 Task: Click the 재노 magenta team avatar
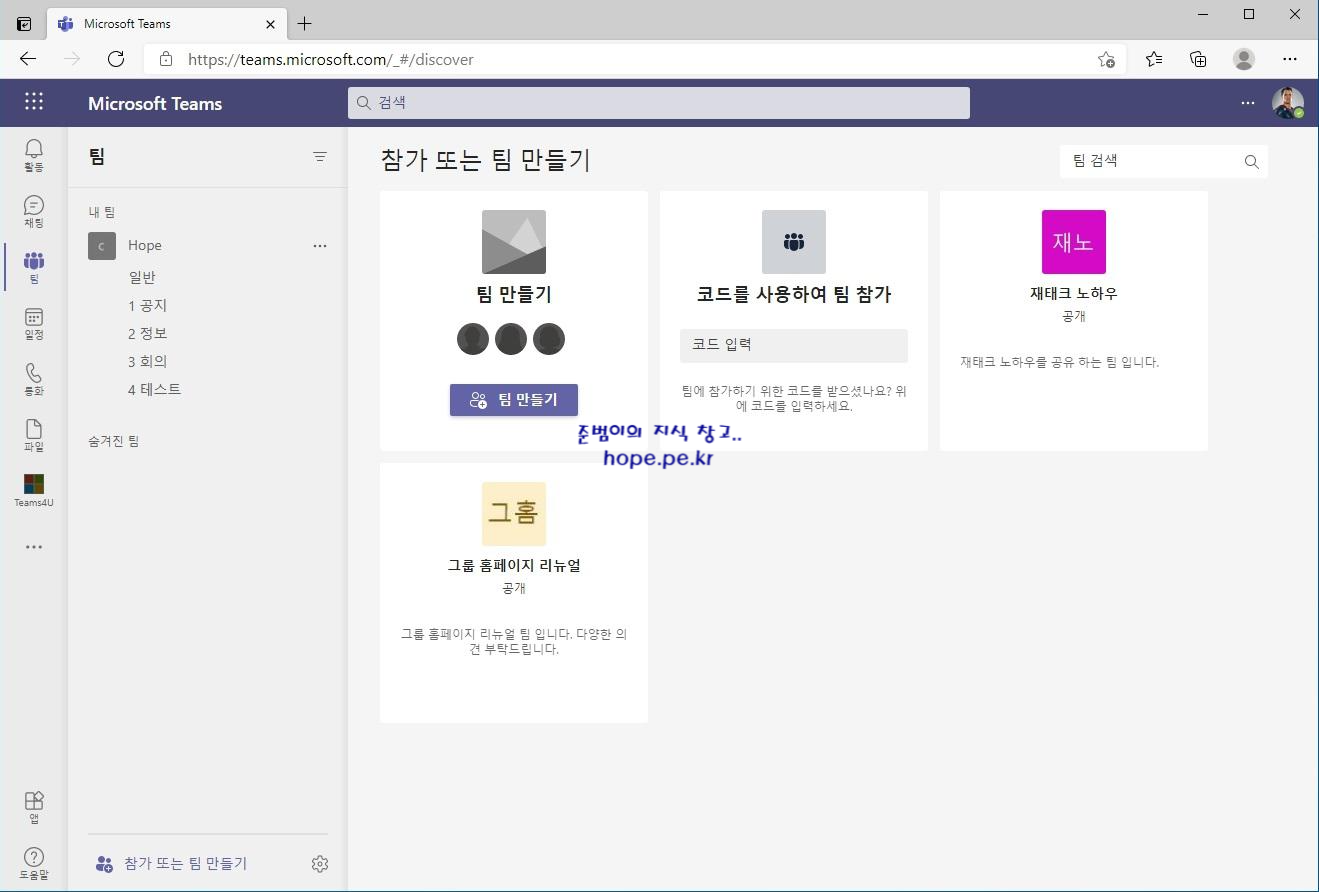click(1074, 242)
